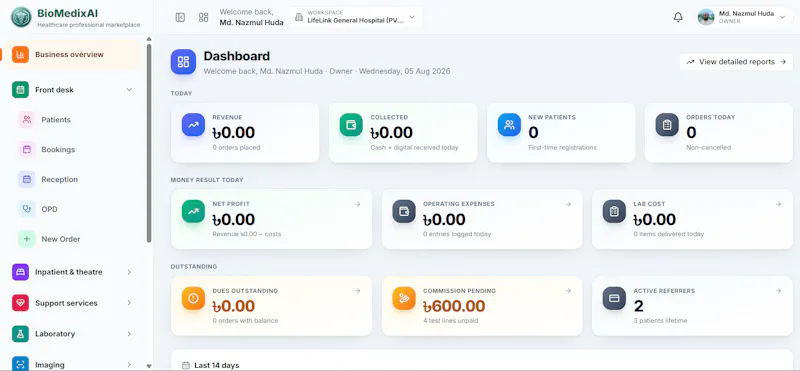This screenshot has height=371, width=800.
Task: Click the sidebar scrollbar thumb
Action: click(x=149, y=143)
